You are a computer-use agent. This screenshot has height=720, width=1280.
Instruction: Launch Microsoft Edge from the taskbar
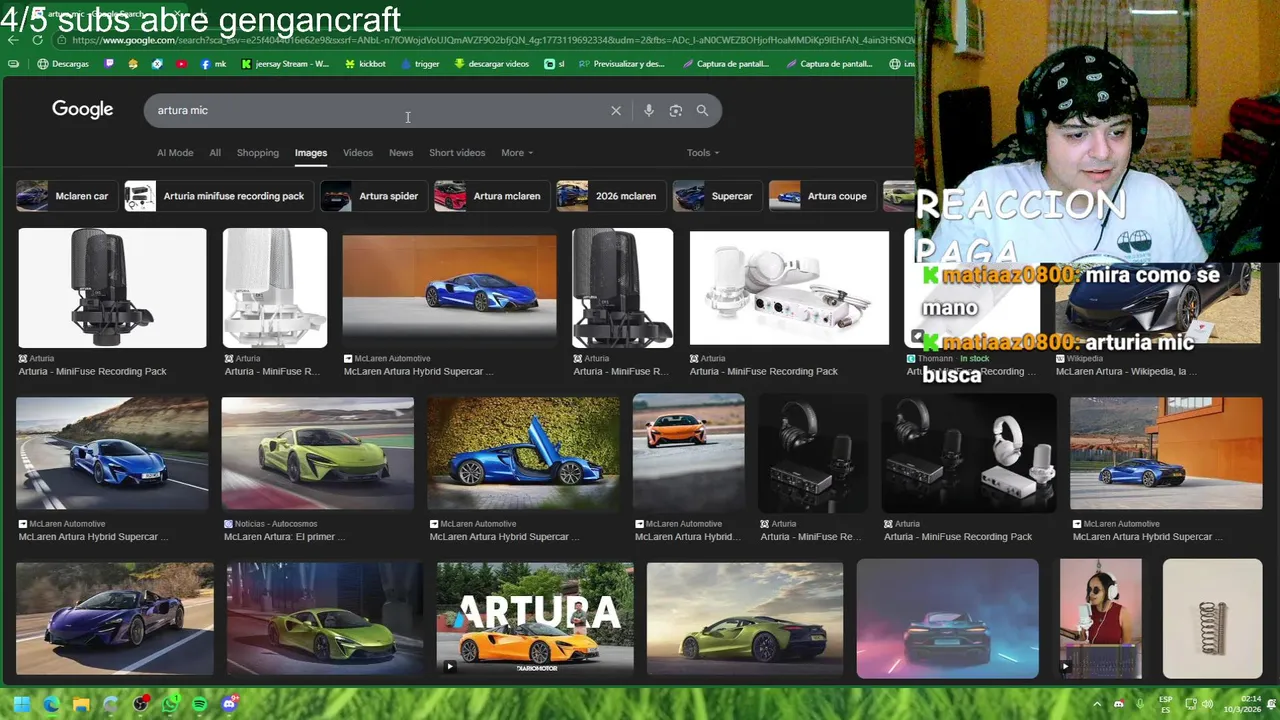click(x=51, y=704)
